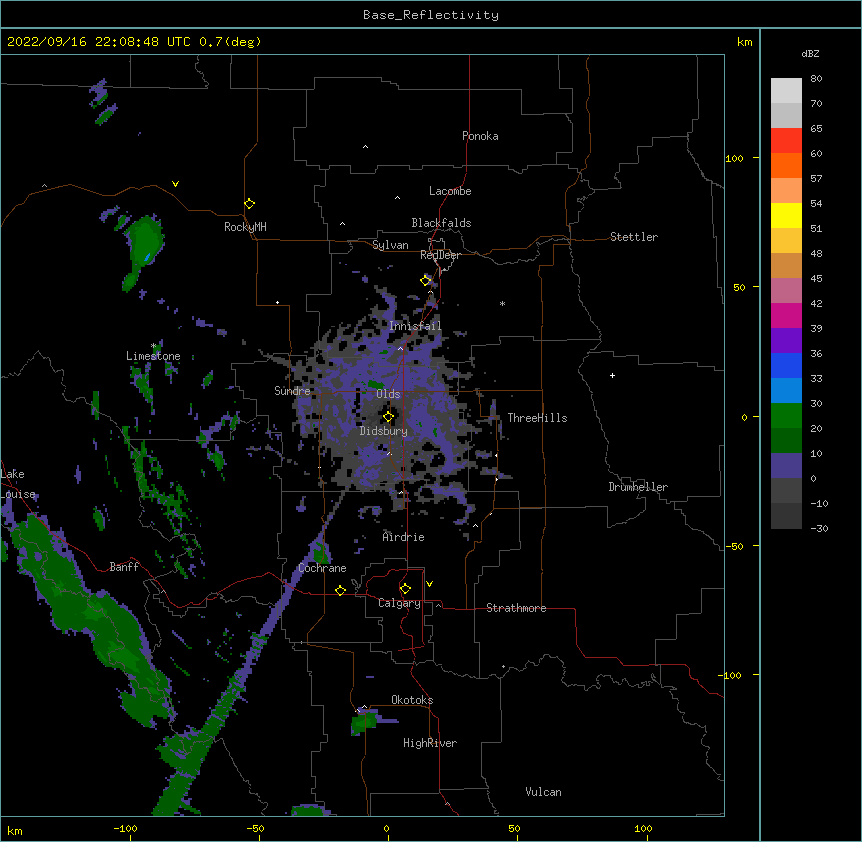Viewport: 862px width, 842px height.
Task: Click the km unit label at top right
Action: (x=744, y=42)
